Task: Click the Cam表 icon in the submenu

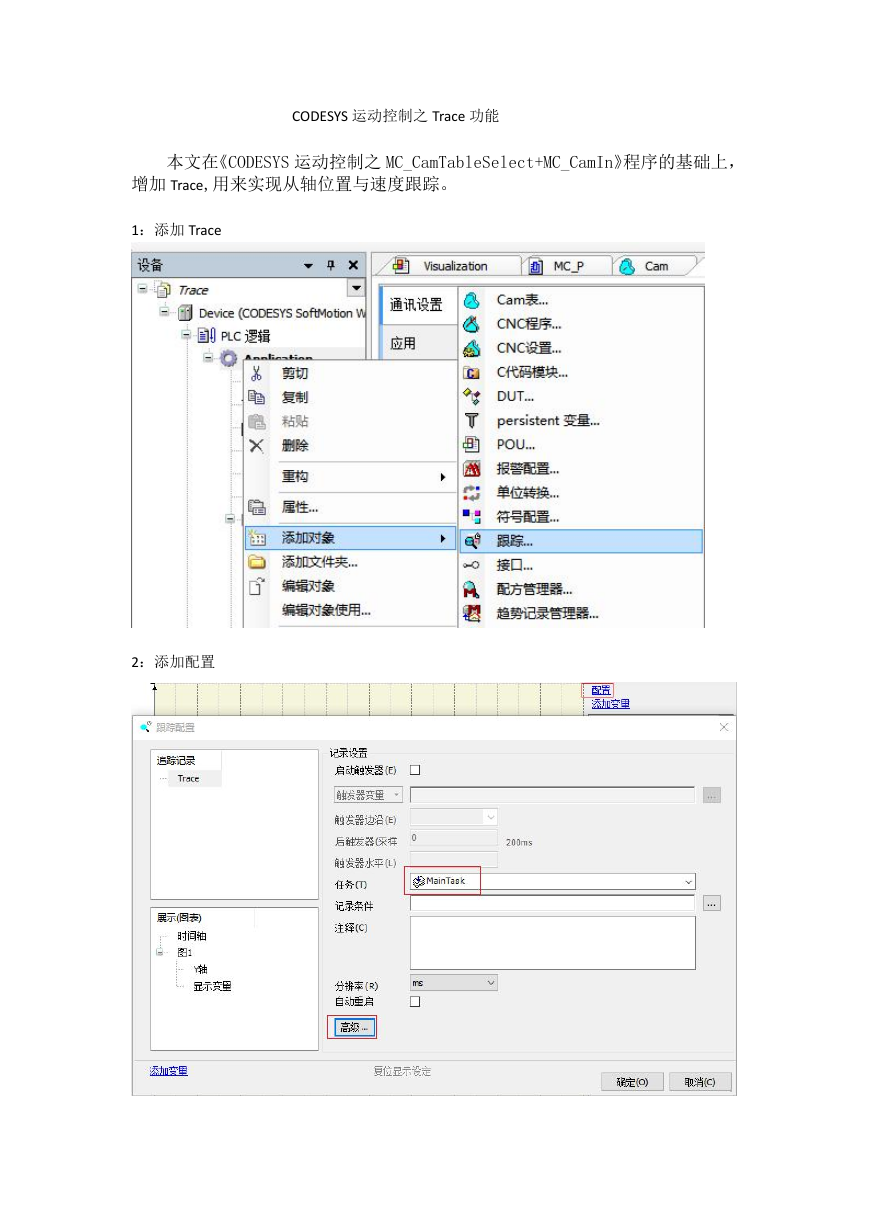Action: 473,300
